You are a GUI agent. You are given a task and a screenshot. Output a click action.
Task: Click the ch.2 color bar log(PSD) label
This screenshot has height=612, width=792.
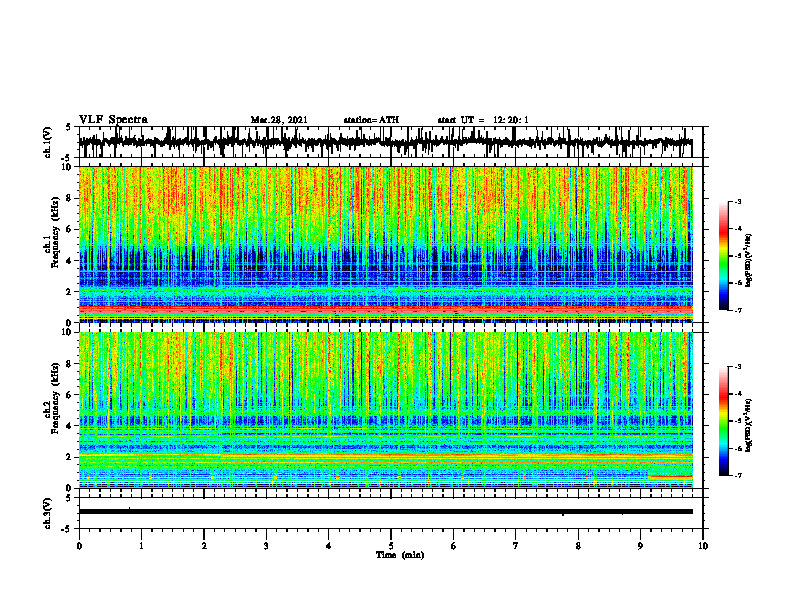point(749,425)
